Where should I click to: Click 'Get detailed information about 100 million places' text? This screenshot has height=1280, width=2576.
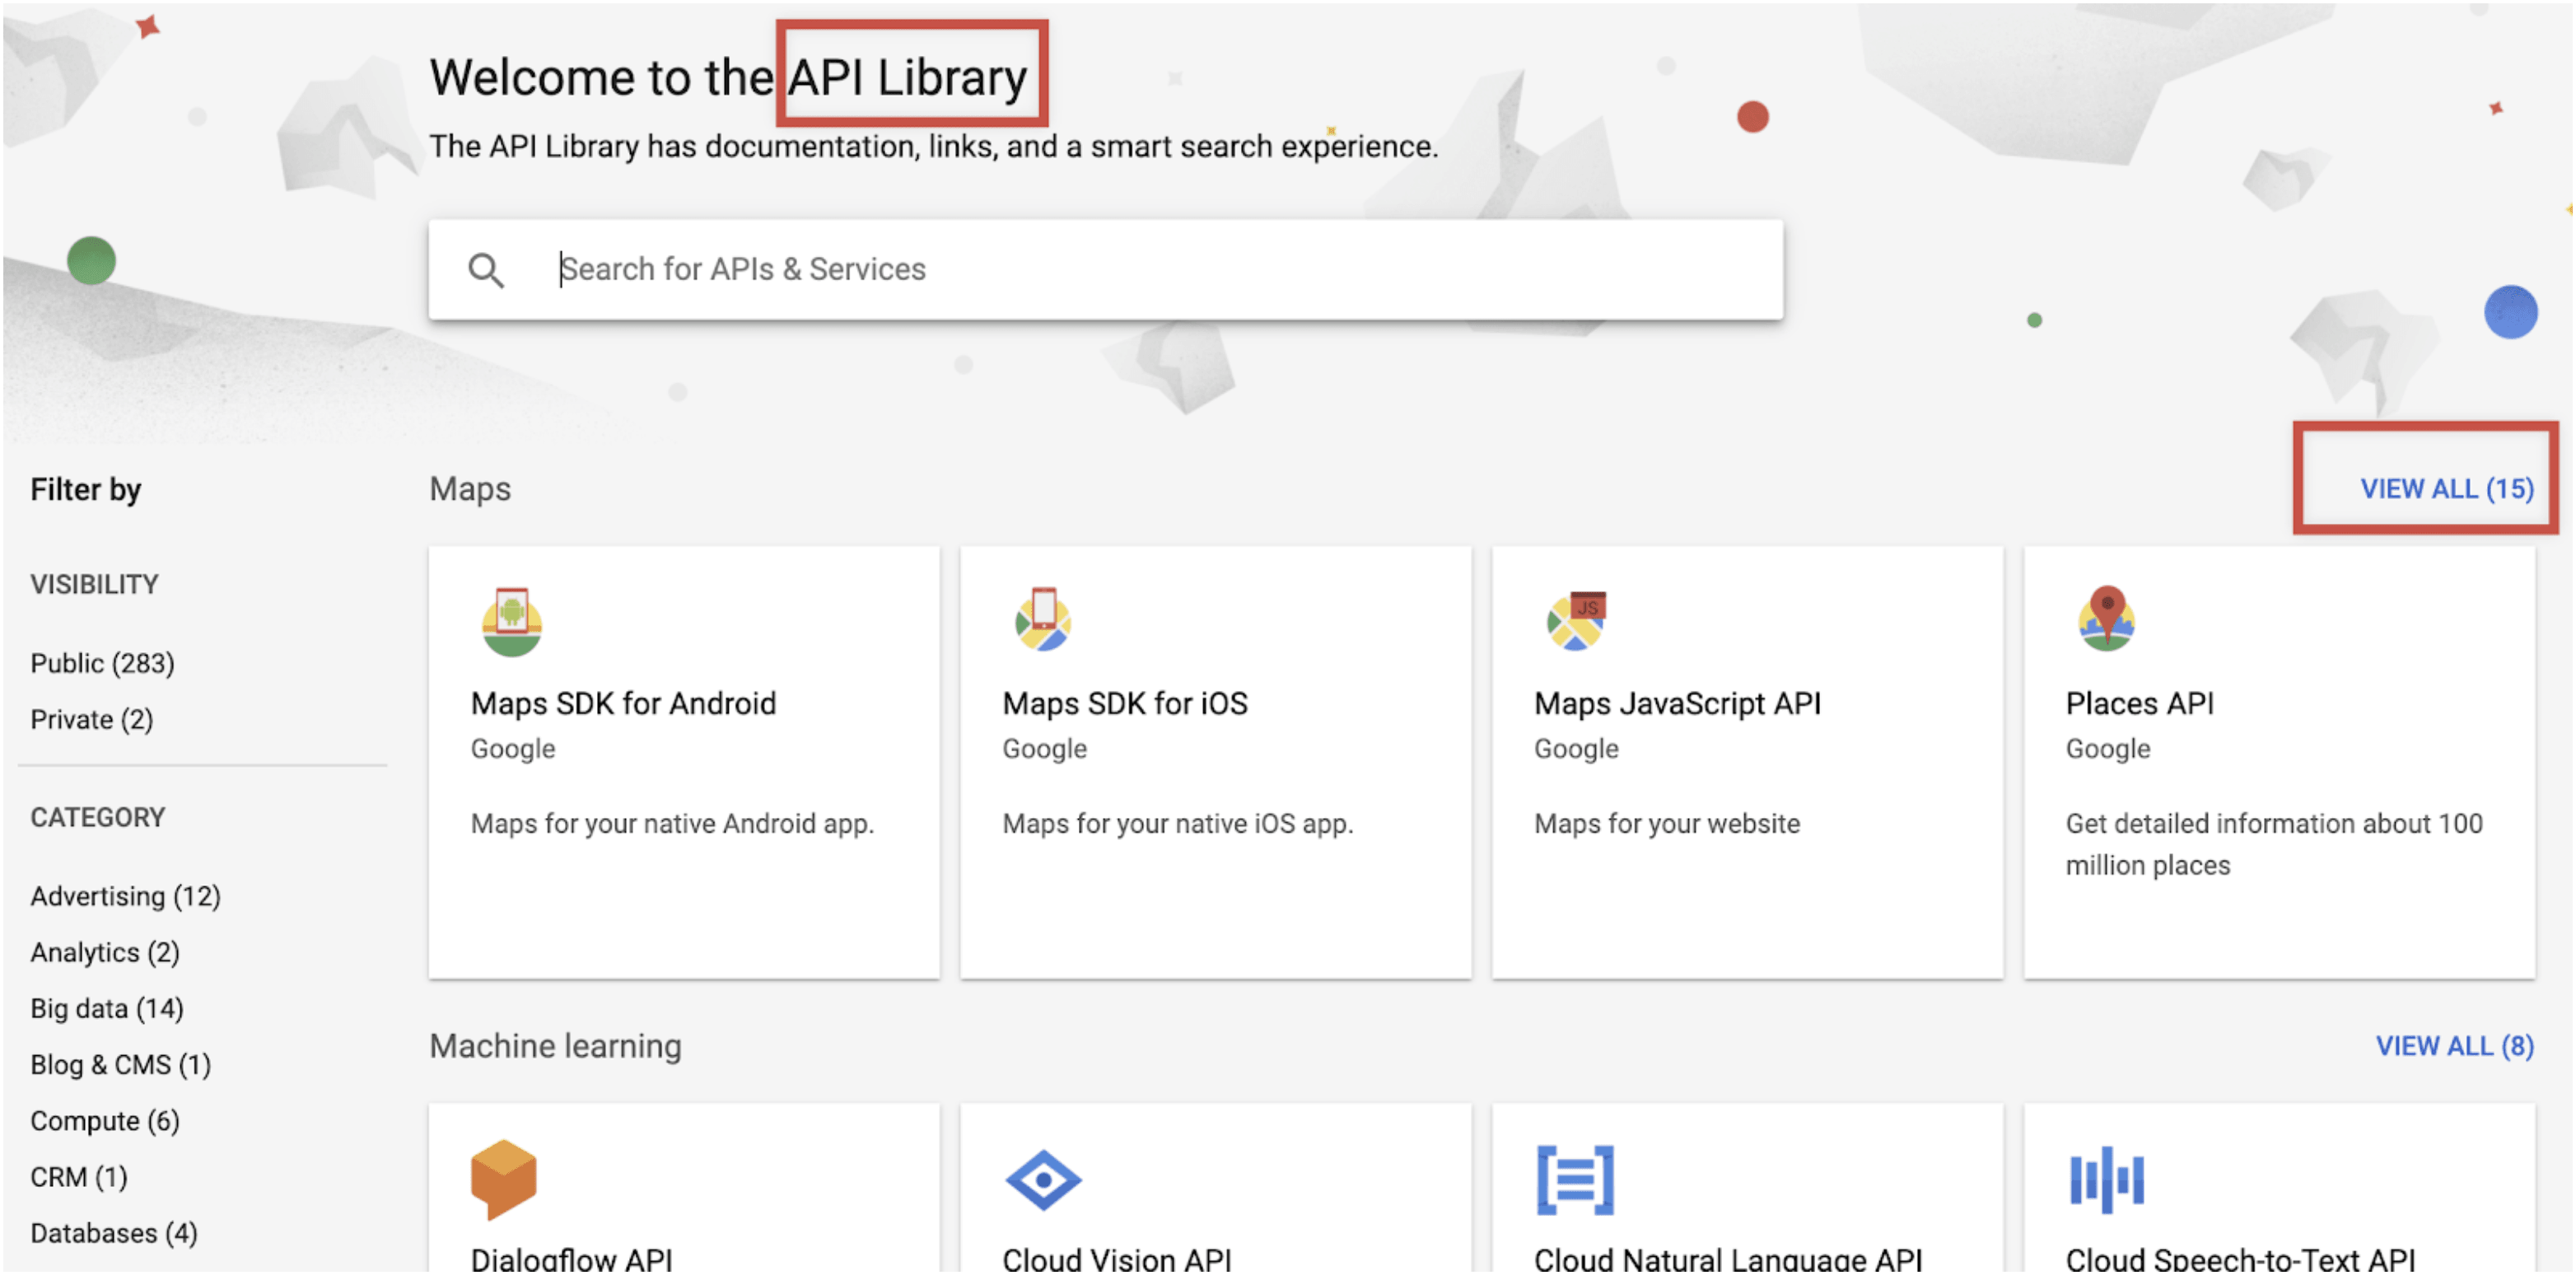pos(2274,844)
